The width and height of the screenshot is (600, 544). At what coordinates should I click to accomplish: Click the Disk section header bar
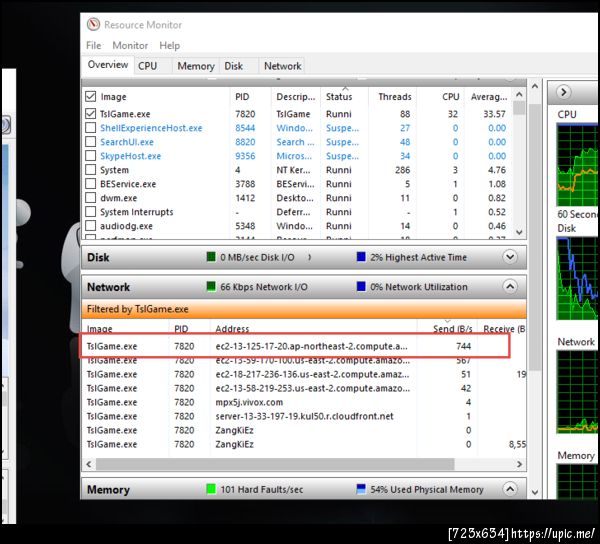pos(304,257)
